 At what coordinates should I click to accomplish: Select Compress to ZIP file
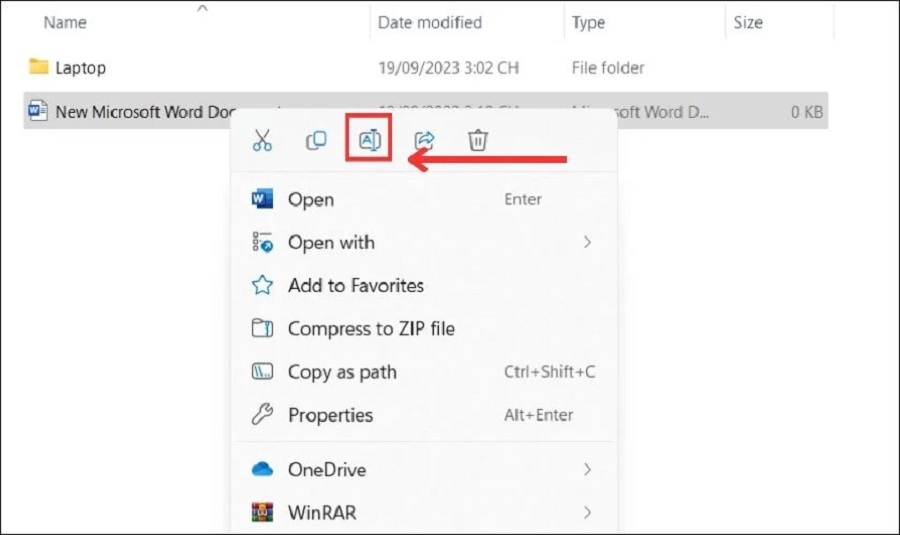[424, 328]
